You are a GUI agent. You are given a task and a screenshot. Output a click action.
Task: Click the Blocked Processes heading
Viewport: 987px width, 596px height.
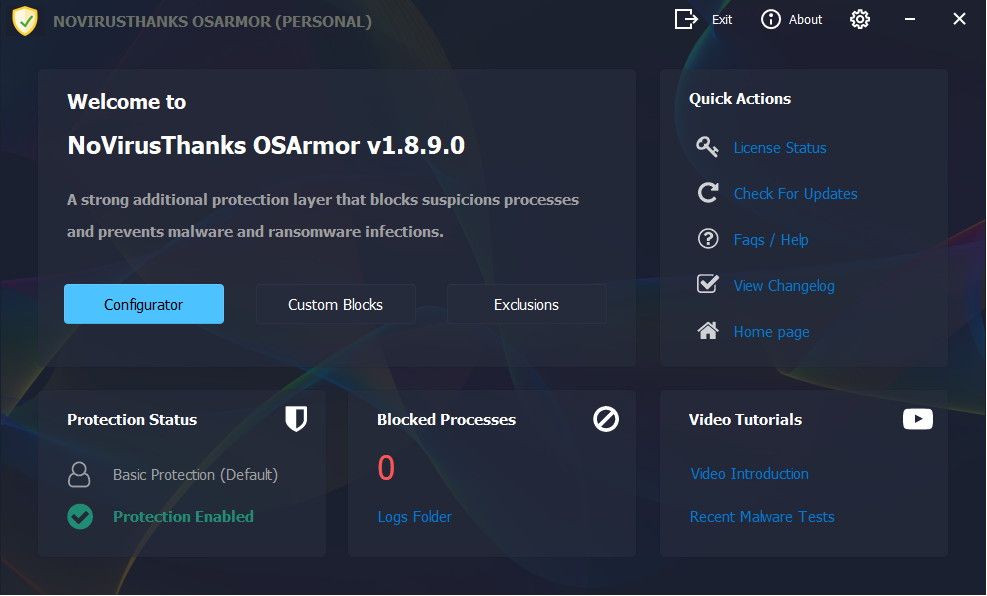[446, 420]
